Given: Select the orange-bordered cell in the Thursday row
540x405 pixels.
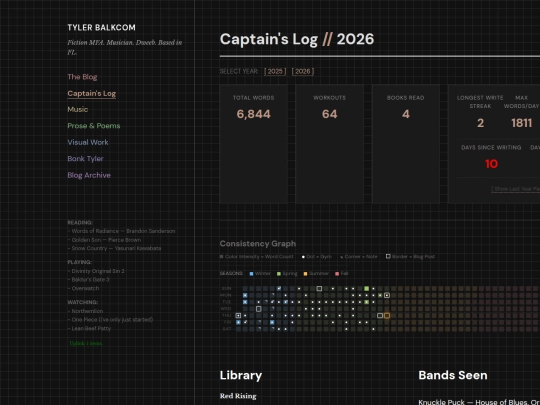Looking at the screenshot, I should (x=387, y=315).
